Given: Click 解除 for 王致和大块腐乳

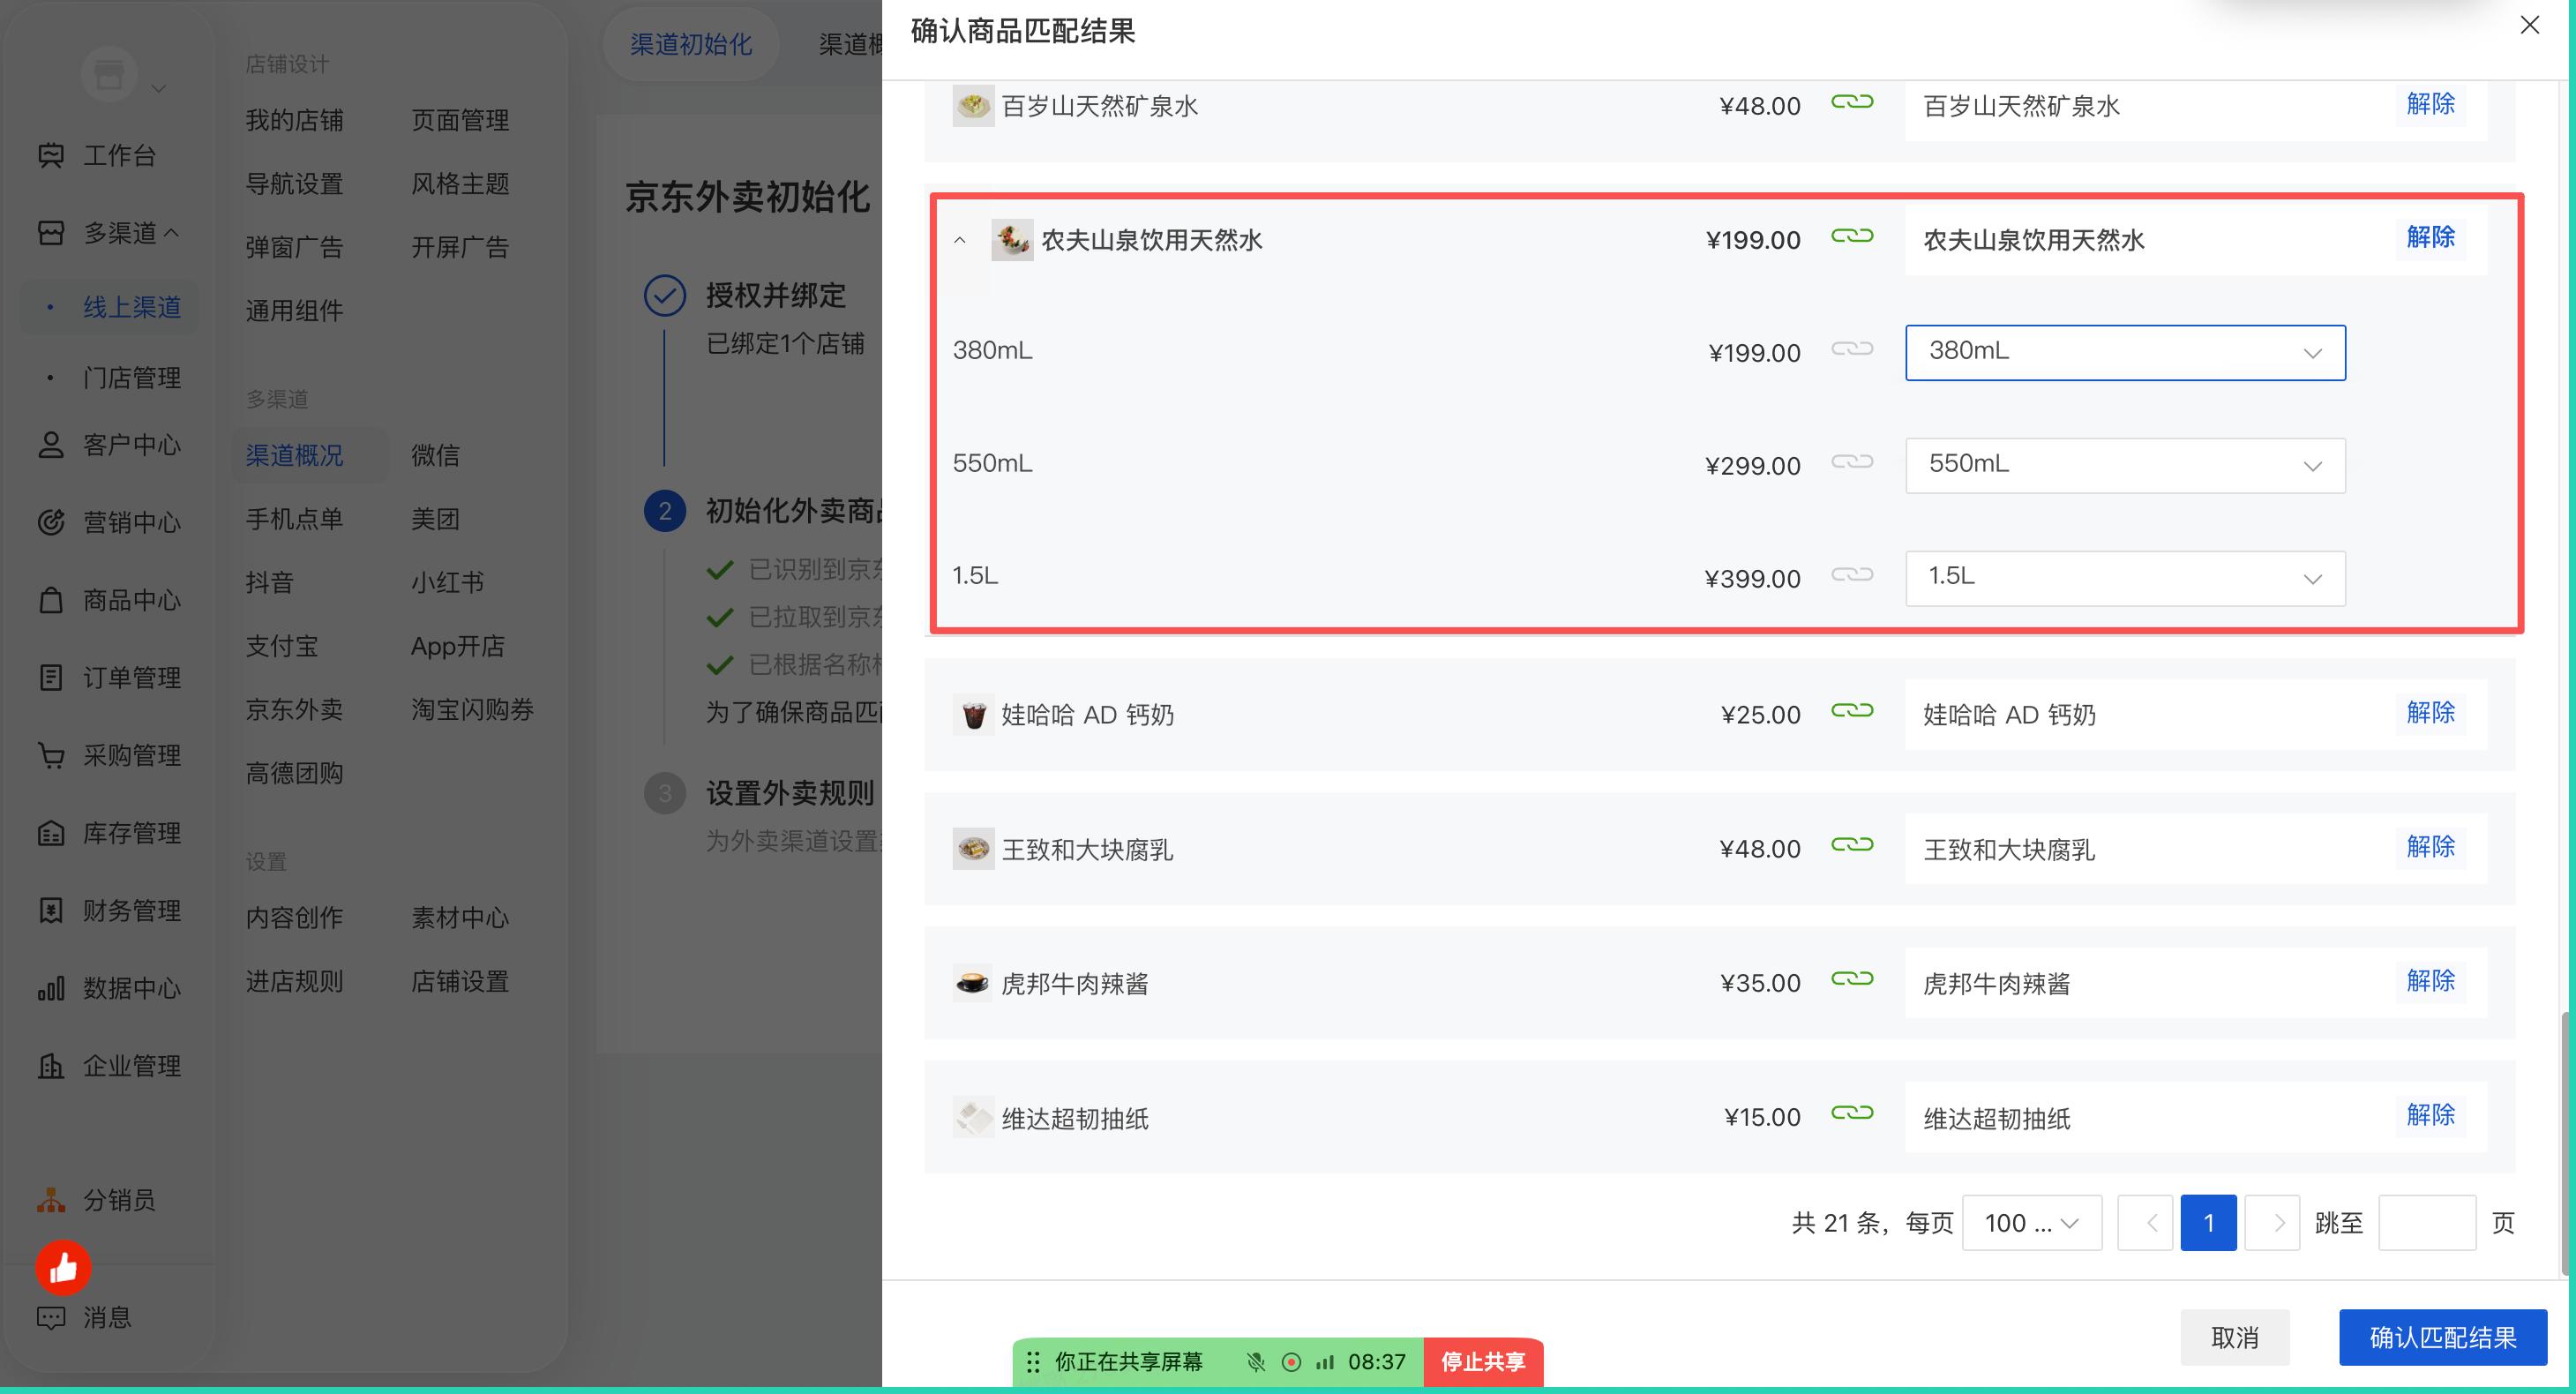Looking at the screenshot, I should (x=2431, y=846).
